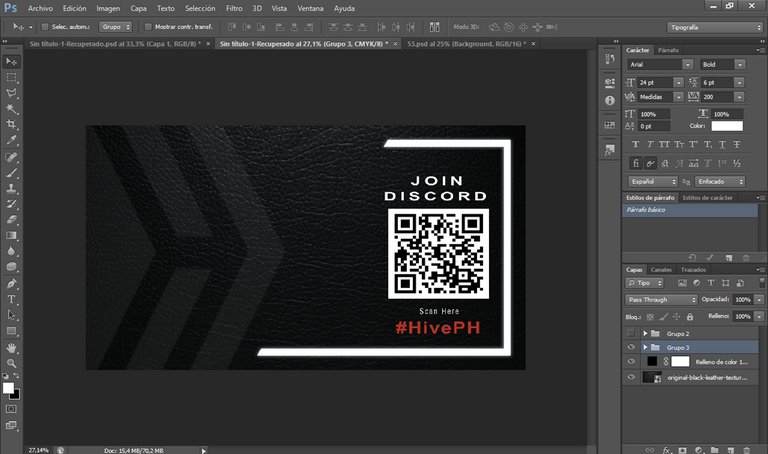Select the Crop tool

click(x=11, y=124)
